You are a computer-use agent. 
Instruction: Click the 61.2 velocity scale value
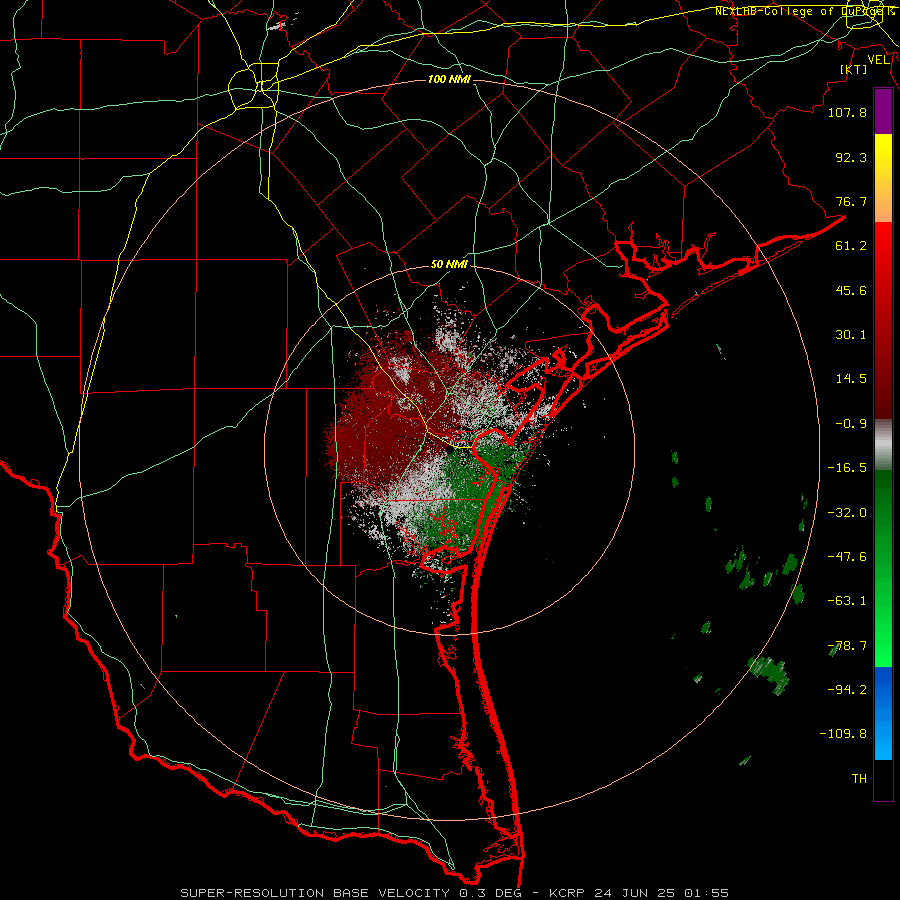(x=851, y=246)
